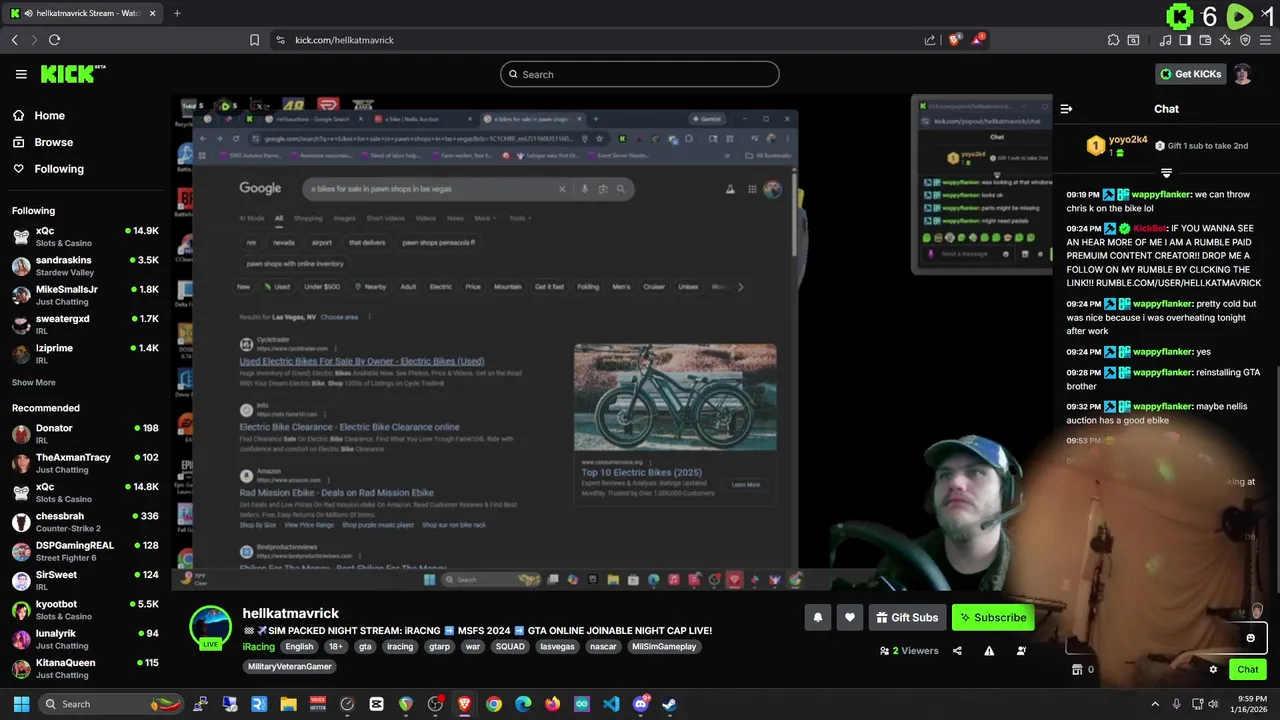Open moderator icon next to report
This screenshot has width=1280, height=720.
click(x=1021, y=651)
